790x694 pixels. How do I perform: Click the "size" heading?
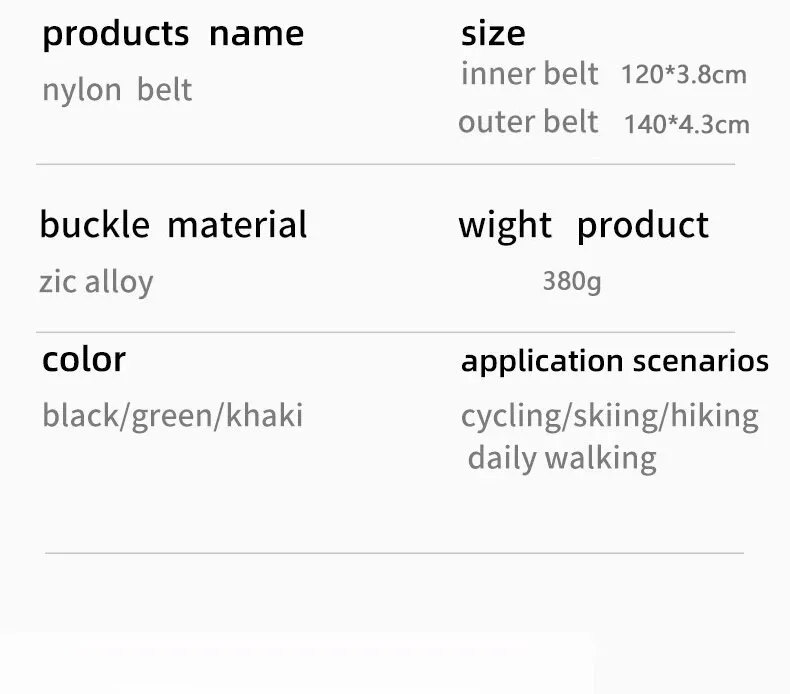click(x=492, y=34)
